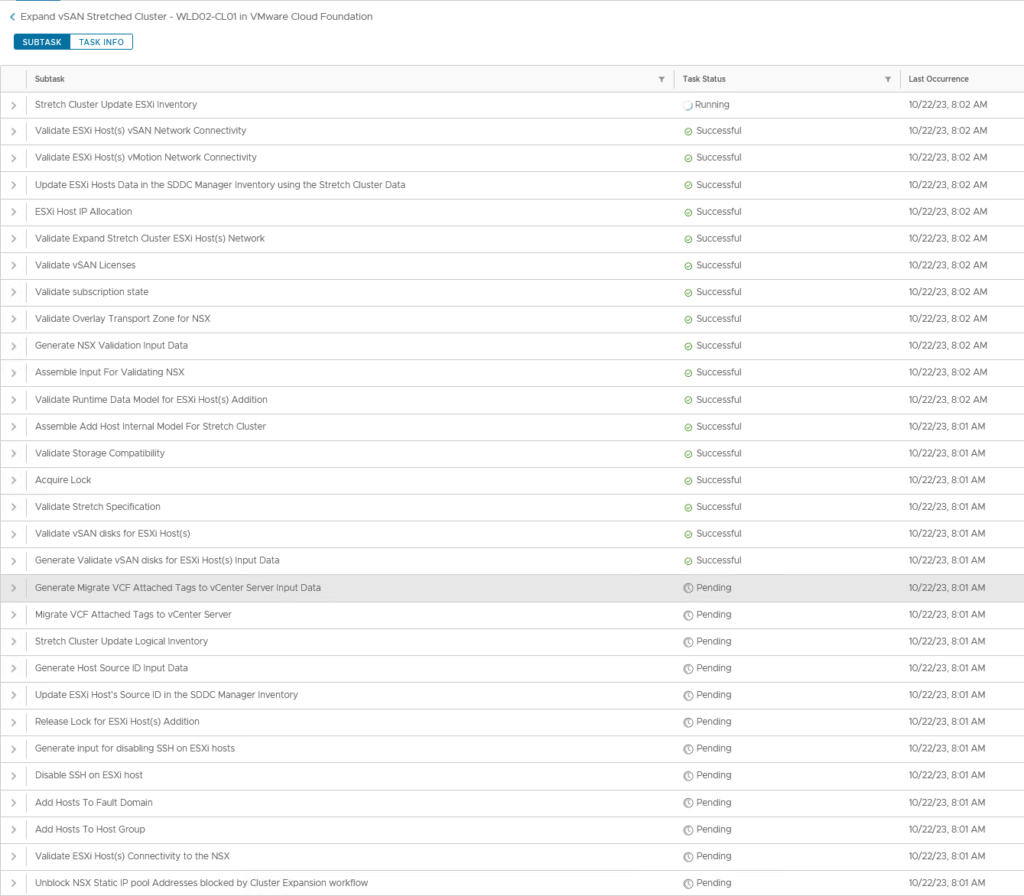Click the Running spinner icon for Update ESXi Inventory
The width and height of the screenshot is (1024, 896).
click(x=688, y=105)
